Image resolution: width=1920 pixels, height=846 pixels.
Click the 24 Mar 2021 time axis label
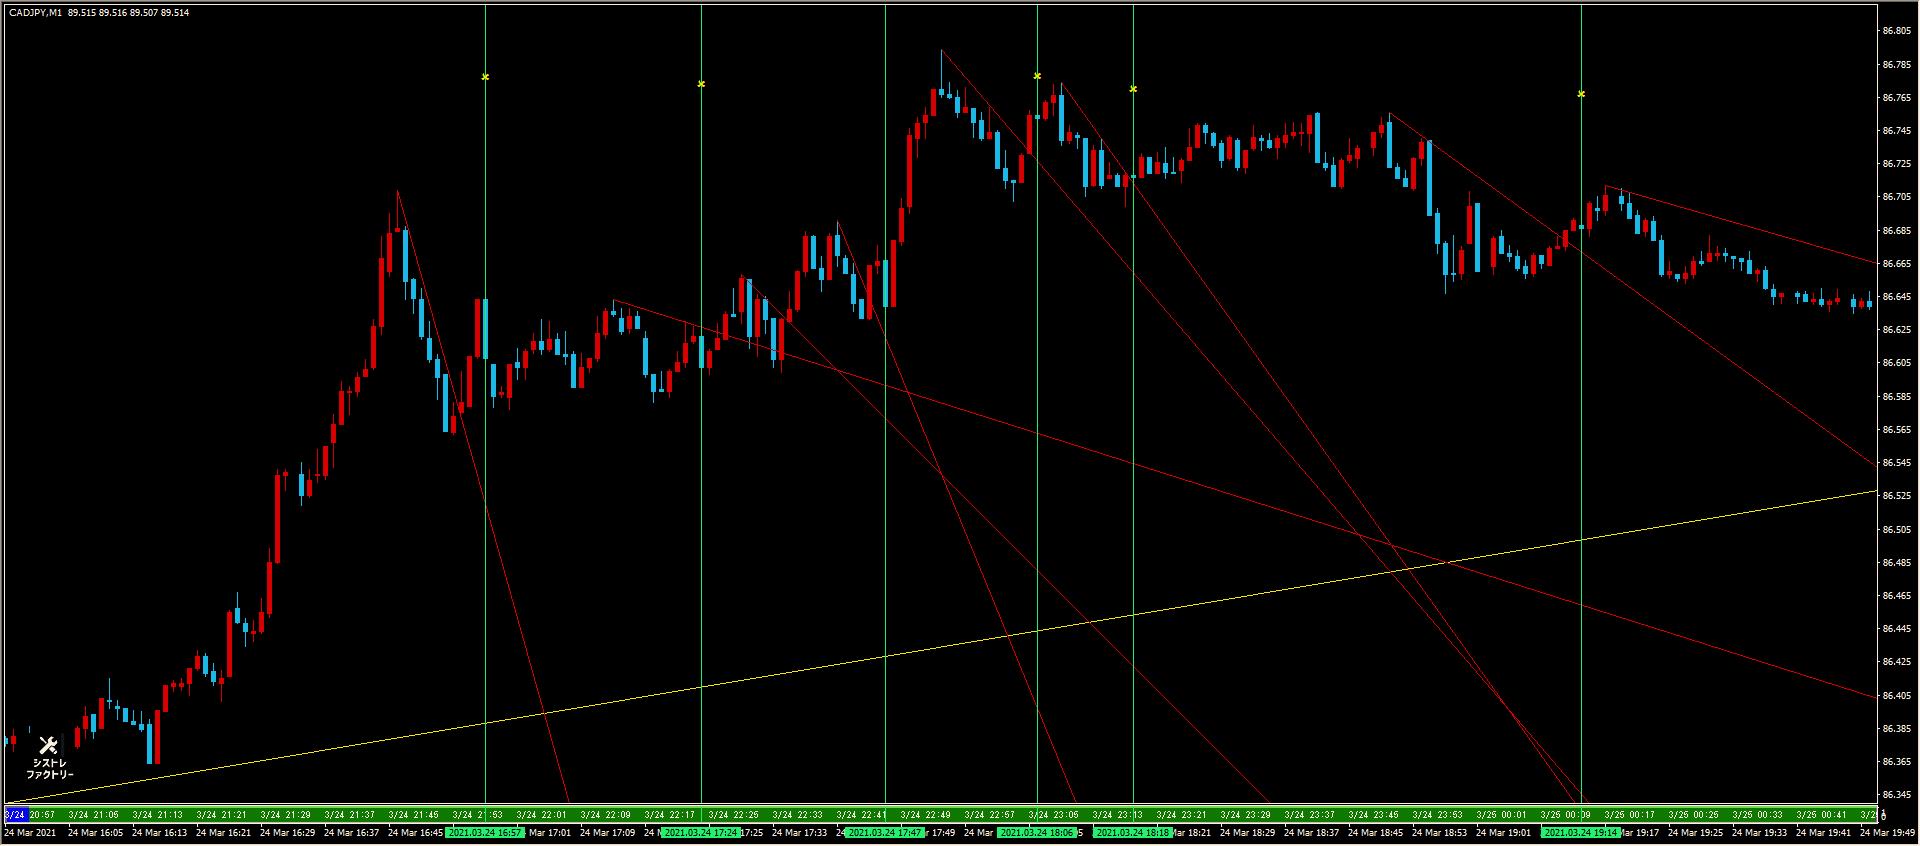click(x=30, y=832)
